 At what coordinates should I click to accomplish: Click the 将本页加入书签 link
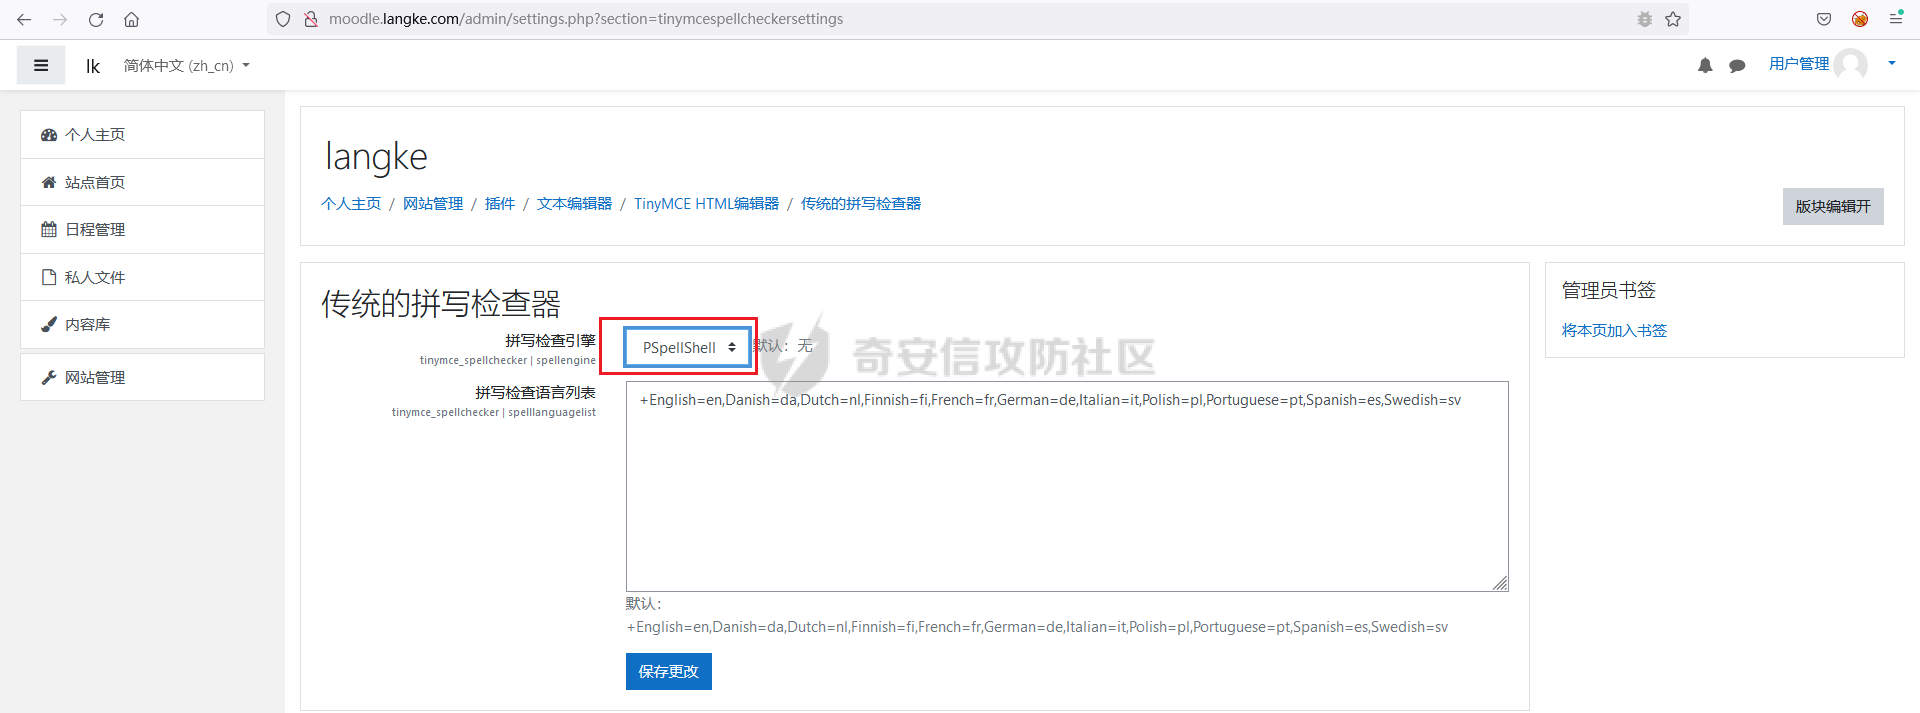pos(1614,330)
